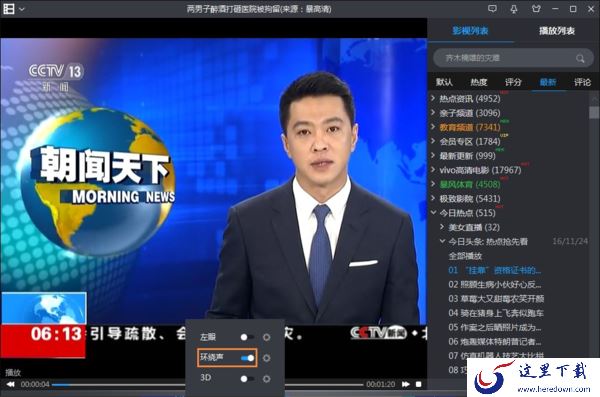
Task: Sort list by 热度
Action: coord(479,82)
